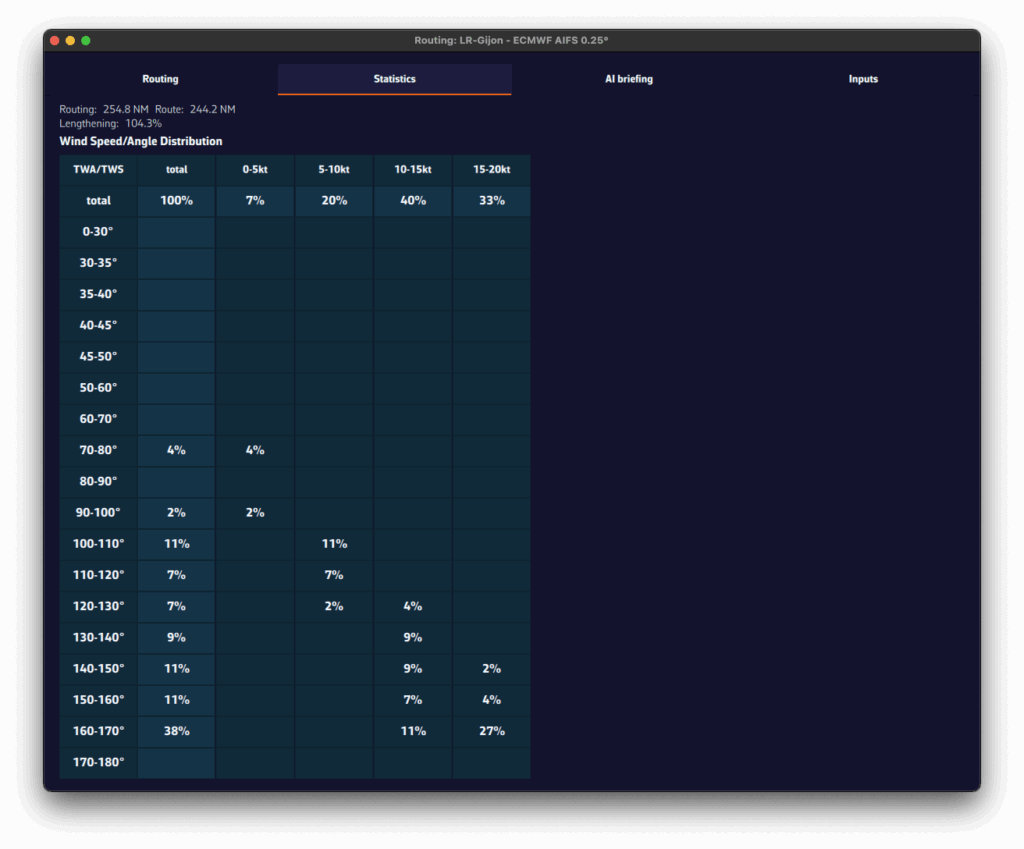This screenshot has width=1024, height=849.
Task: Click the 38% total cell
Action: (x=176, y=731)
